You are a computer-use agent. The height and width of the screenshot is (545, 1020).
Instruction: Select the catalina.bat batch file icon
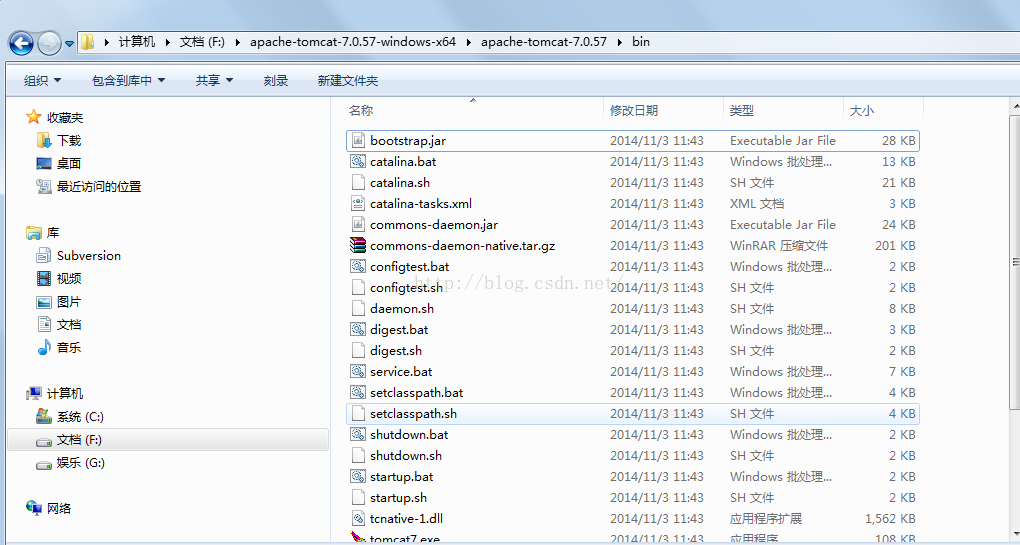click(x=358, y=161)
